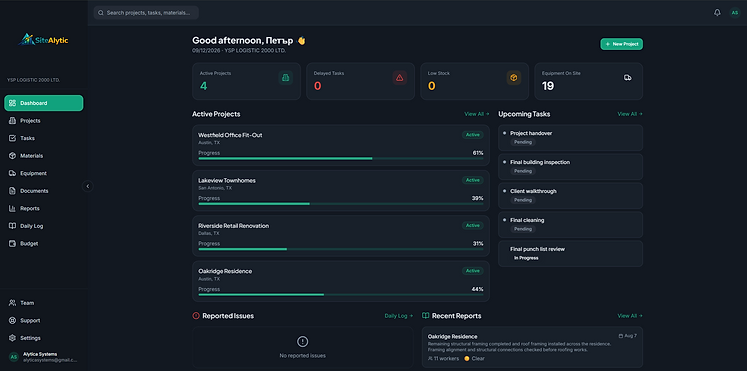
Task: Click the Tasks checkmark icon in sidebar
Action: [x=12, y=138]
